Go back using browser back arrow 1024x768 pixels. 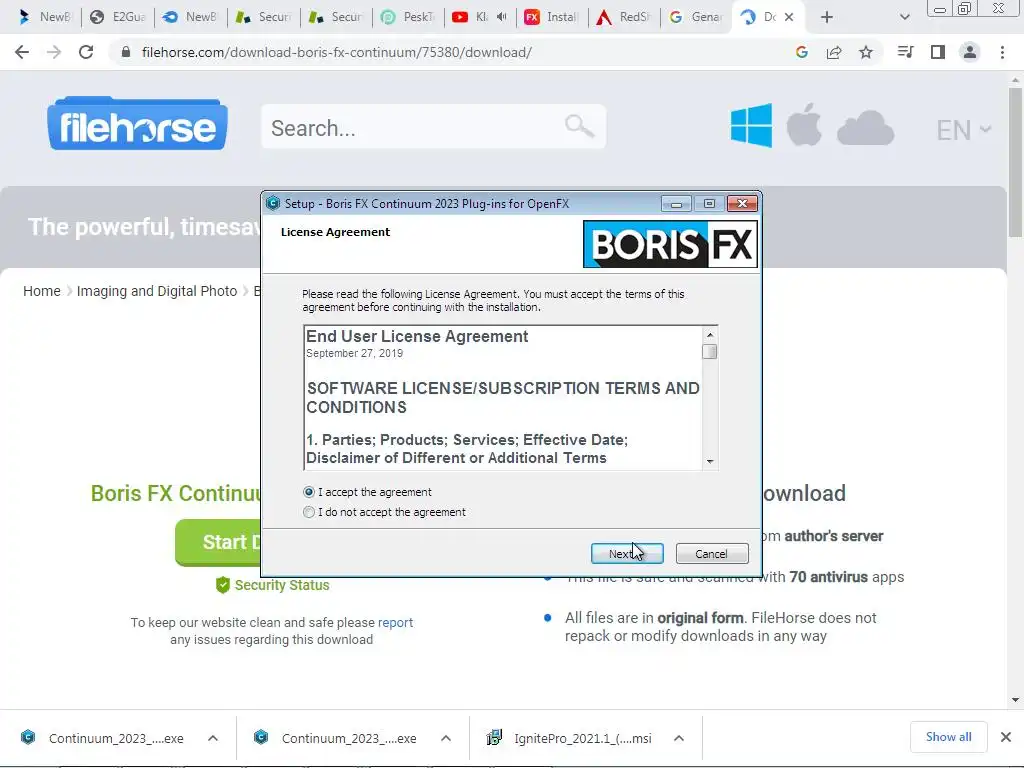pos(22,52)
